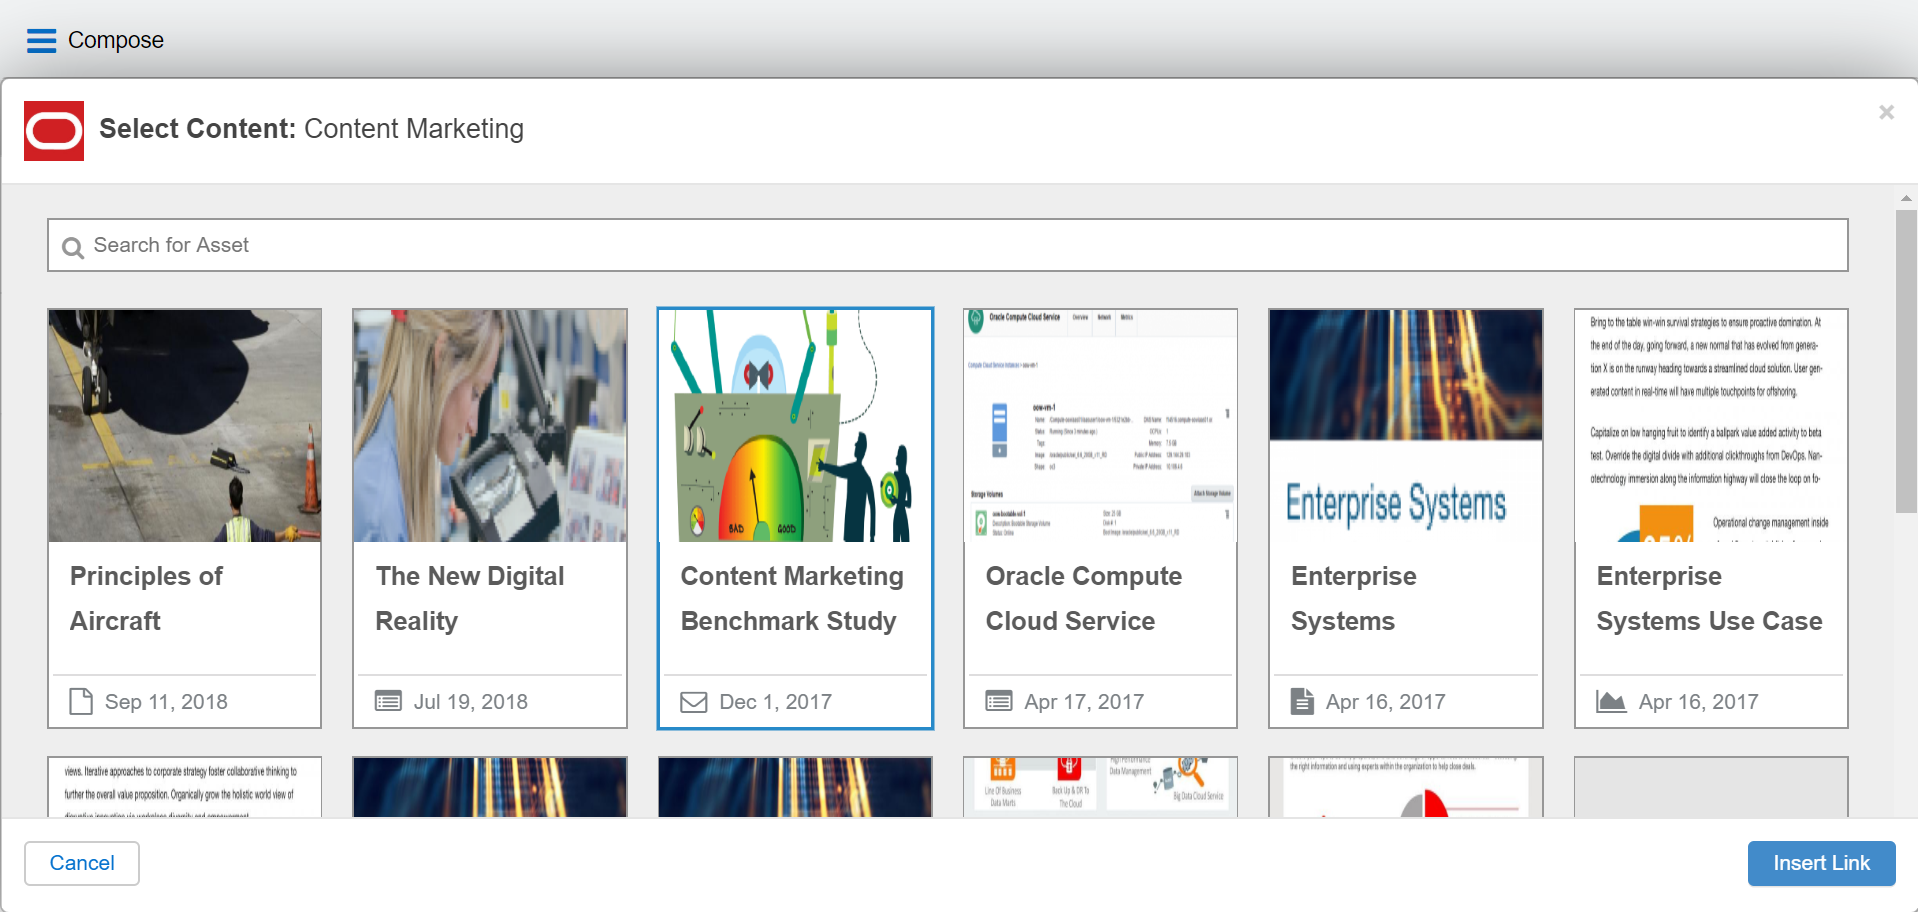This screenshot has height=912, width=1918.
Task: Click document icon beside Sep 11, 2018
Action: pyautogui.click(x=81, y=702)
